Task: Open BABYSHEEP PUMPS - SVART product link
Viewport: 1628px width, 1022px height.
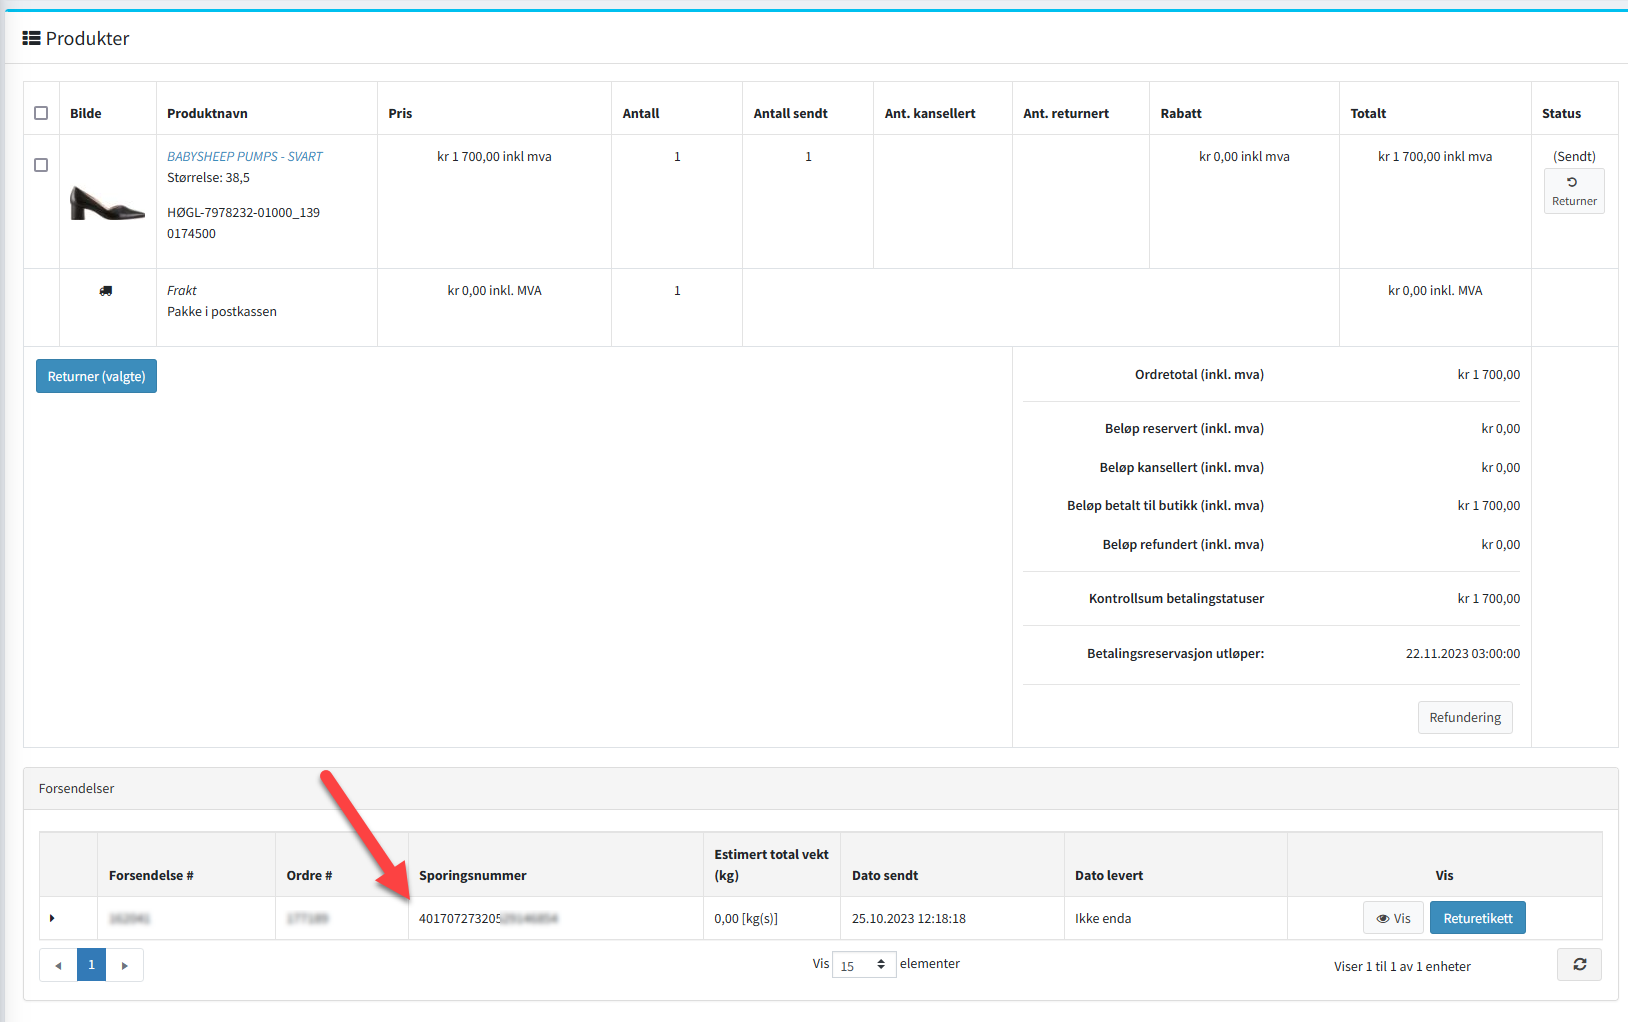Action: pyautogui.click(x=244, y=157)
